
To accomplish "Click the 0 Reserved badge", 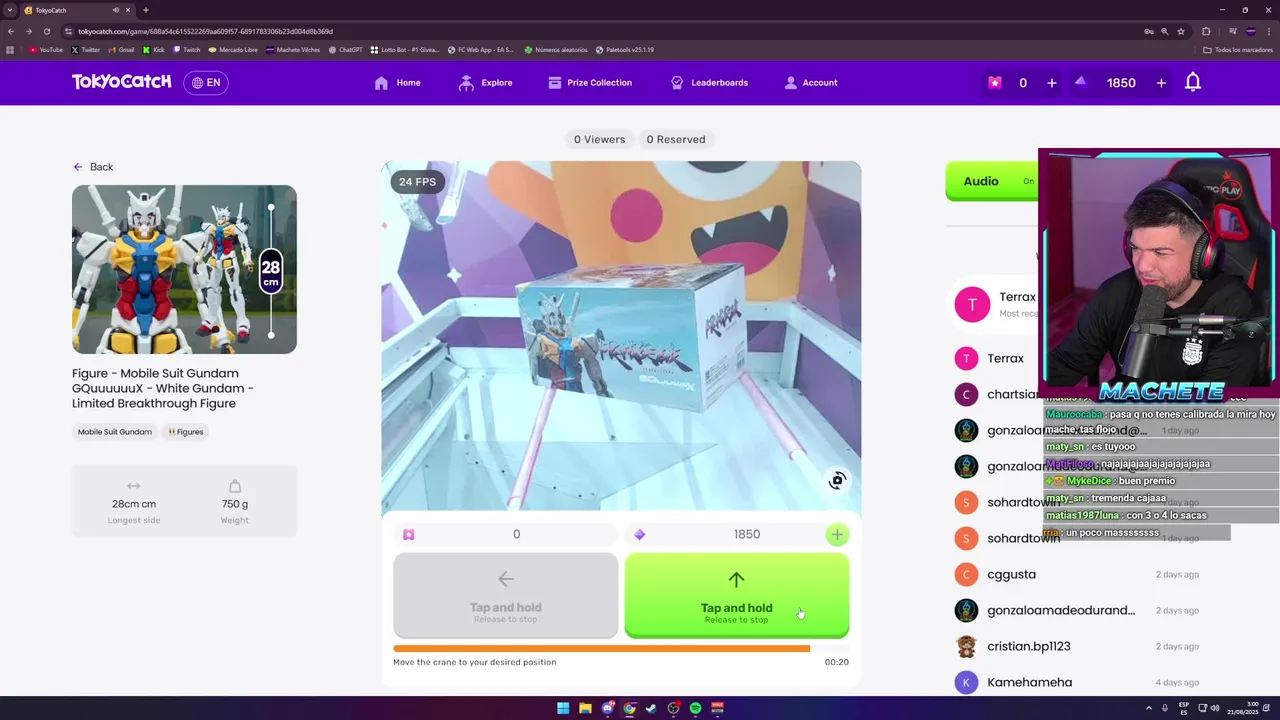I will pos(676,139).
